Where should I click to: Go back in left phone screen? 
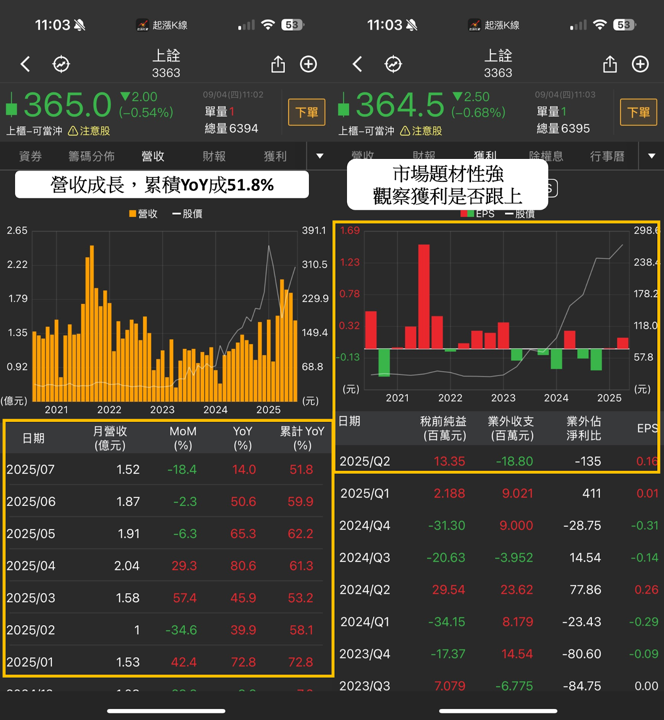[x=26, y=64]
